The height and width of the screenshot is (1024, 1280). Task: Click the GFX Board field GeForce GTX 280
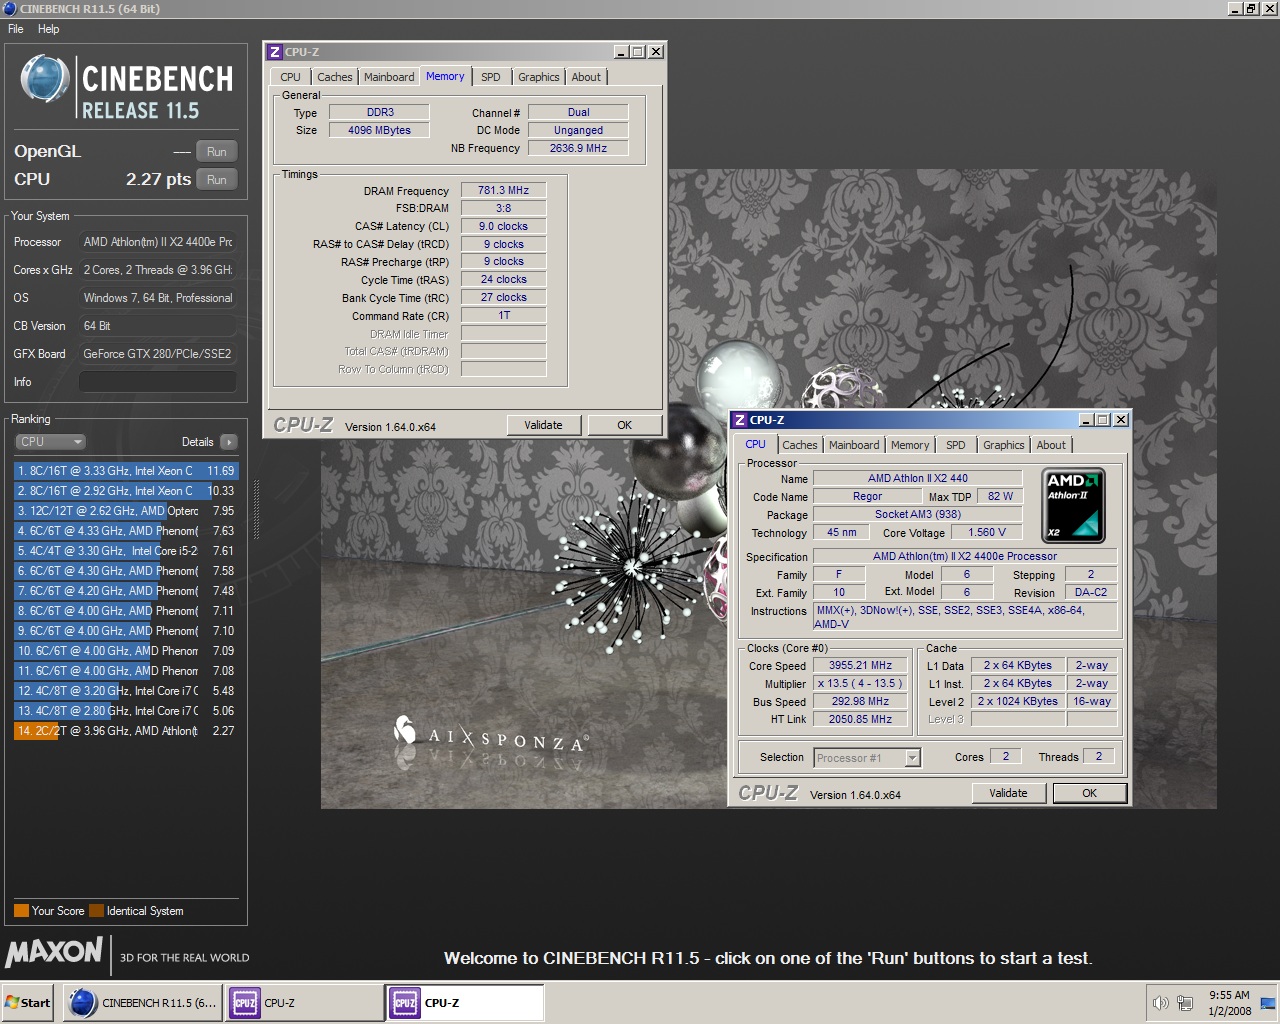(x=158, y=354)
